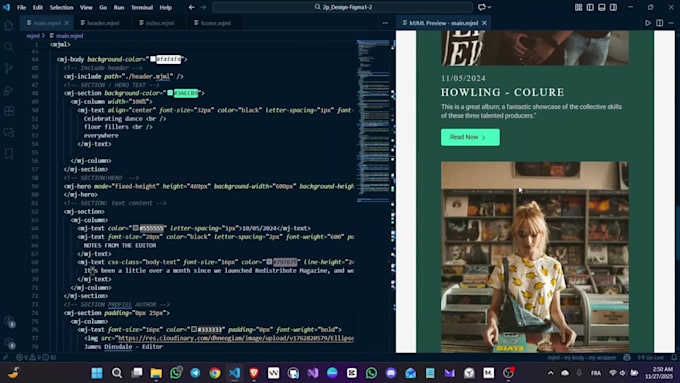Open the Run and Debug view
680x383 pixels.
[9, 90]
